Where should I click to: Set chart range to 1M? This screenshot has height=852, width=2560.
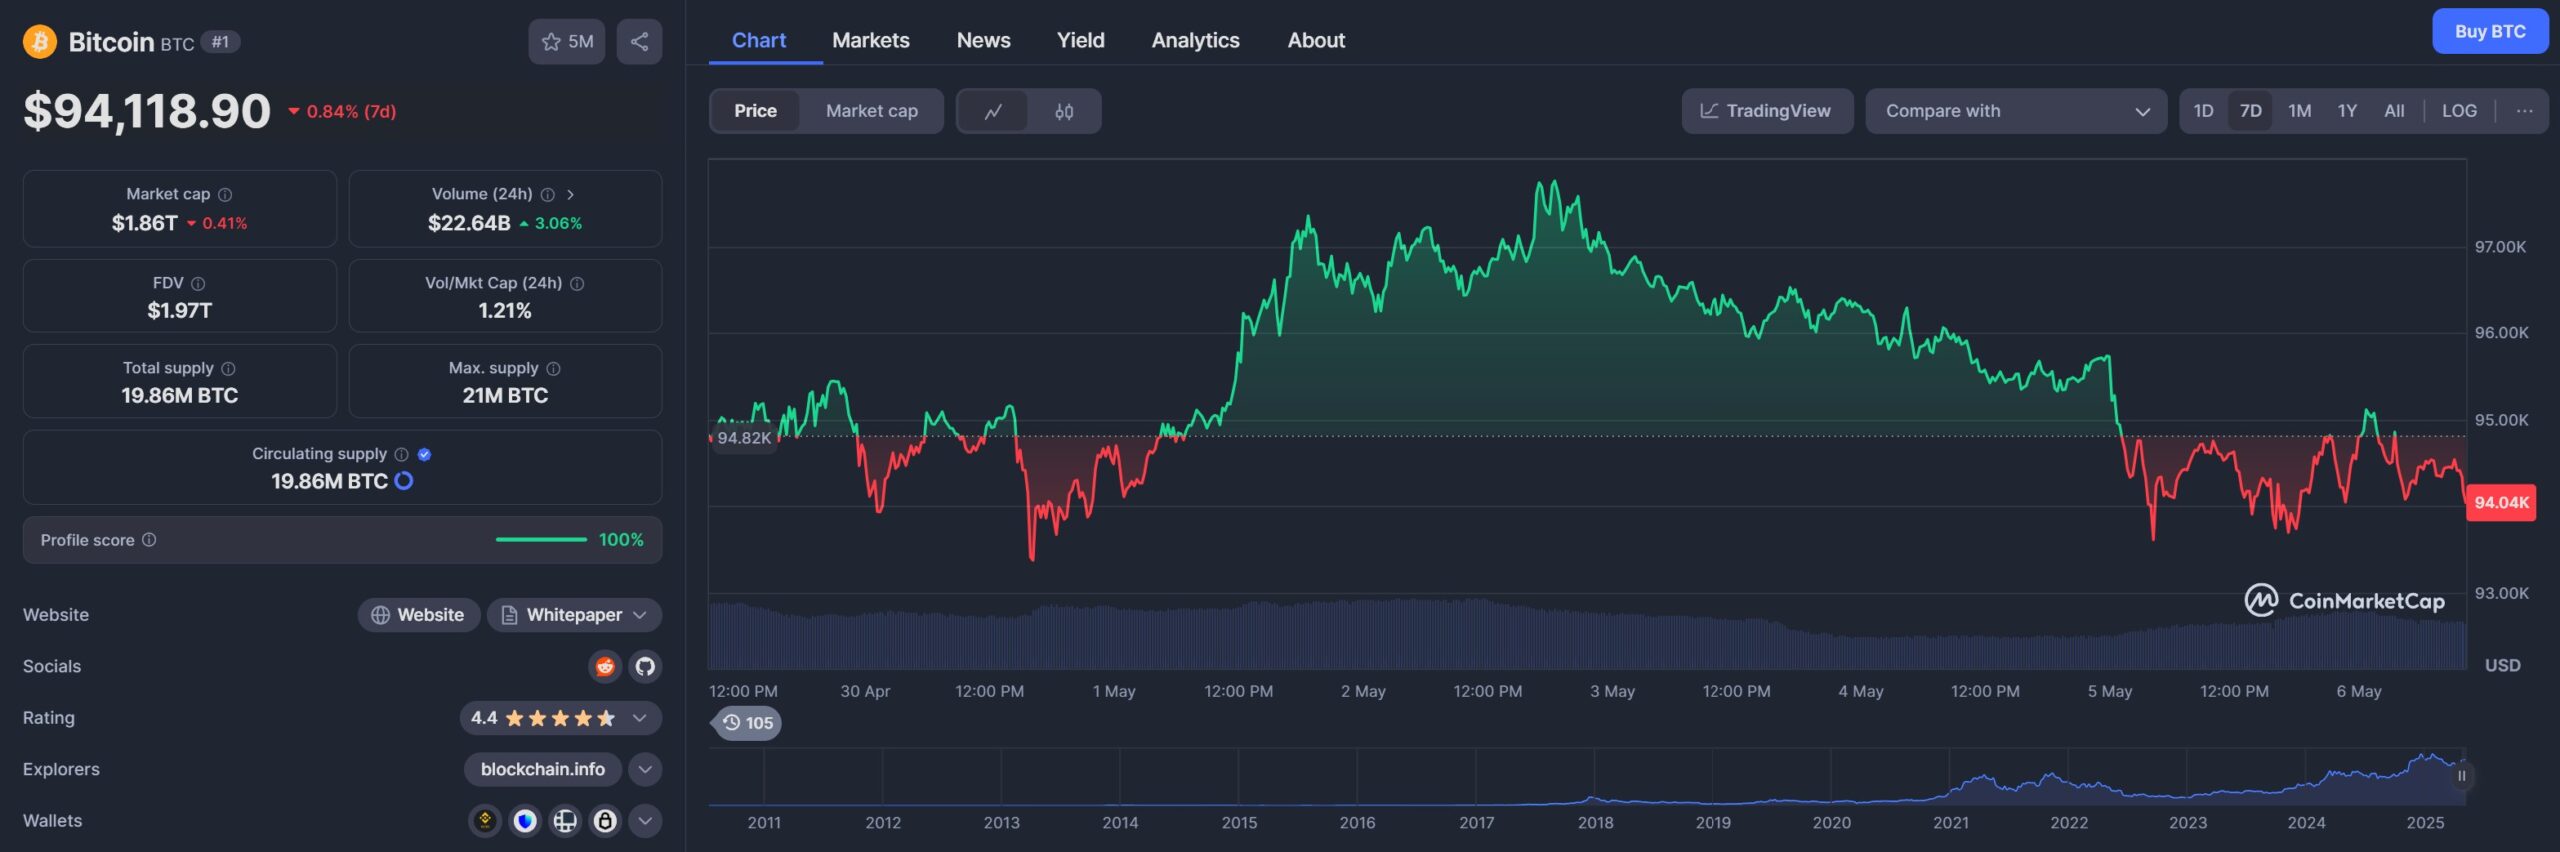[x=2299, y=111]
